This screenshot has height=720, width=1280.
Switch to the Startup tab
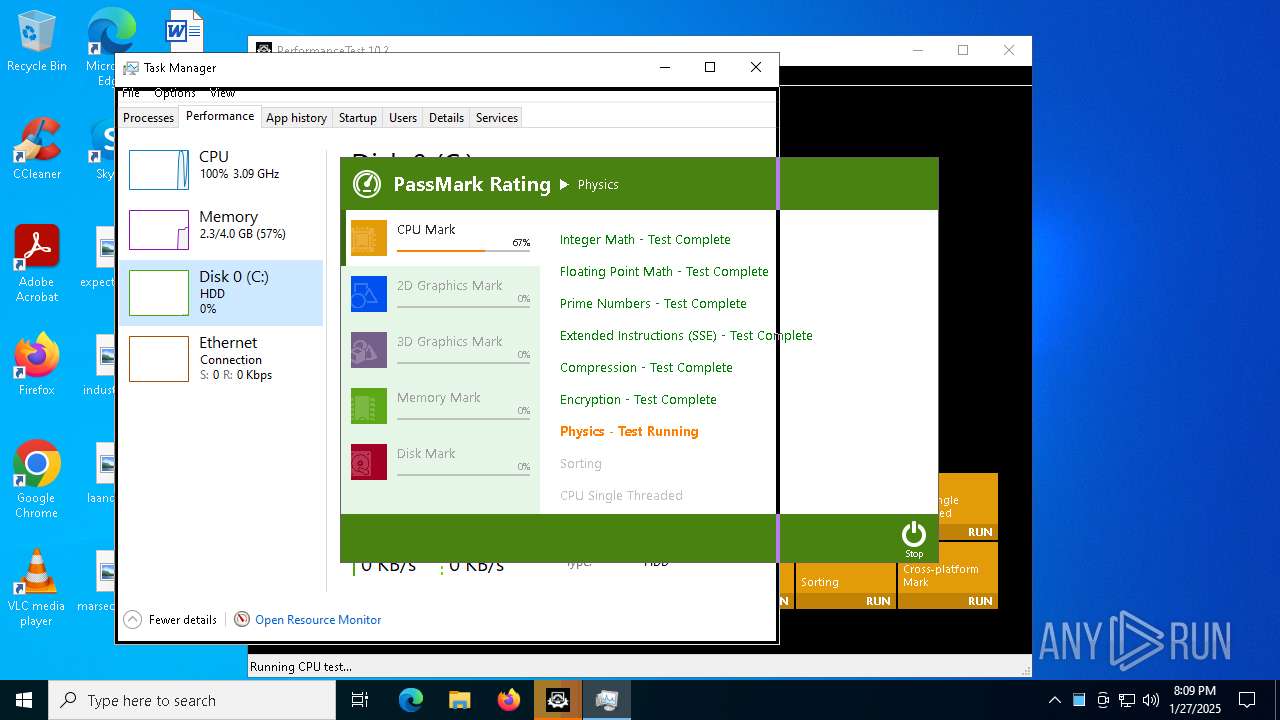coord(357,118)
